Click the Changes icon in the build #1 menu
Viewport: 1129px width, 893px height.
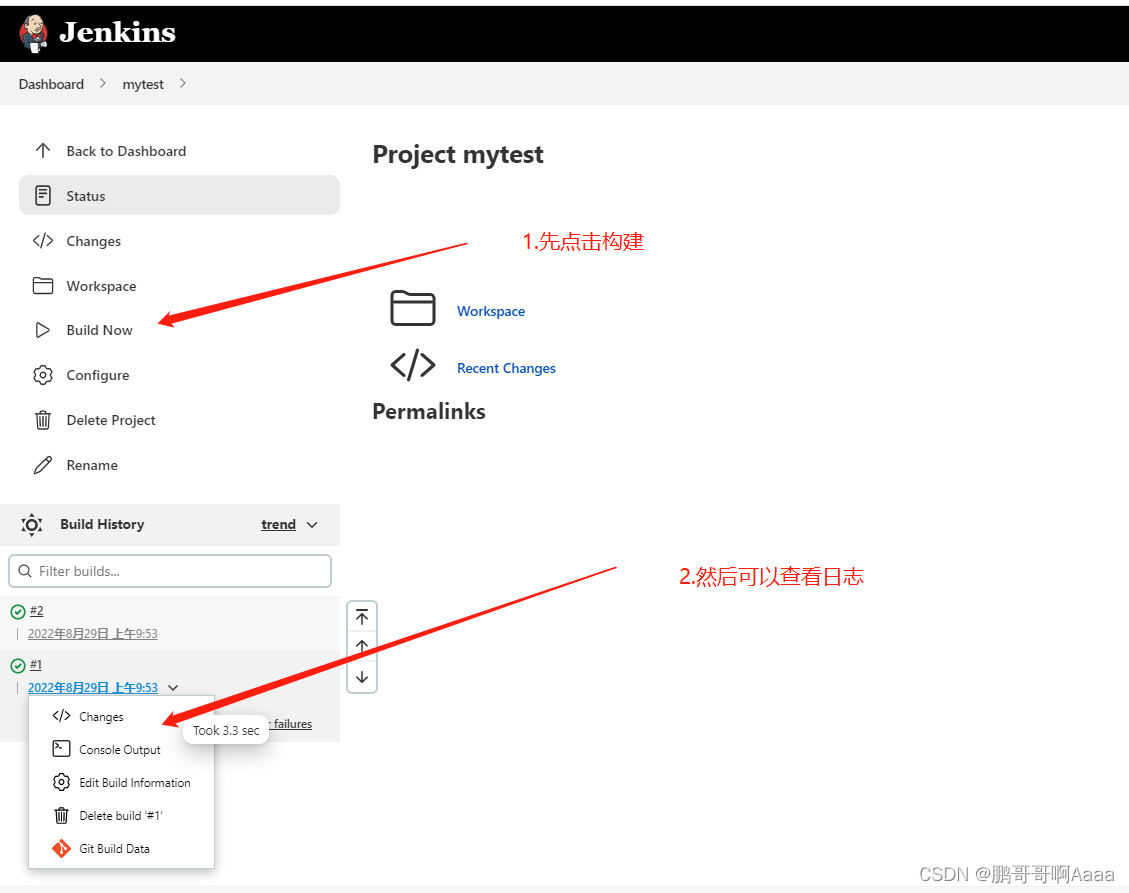point(61,716)
